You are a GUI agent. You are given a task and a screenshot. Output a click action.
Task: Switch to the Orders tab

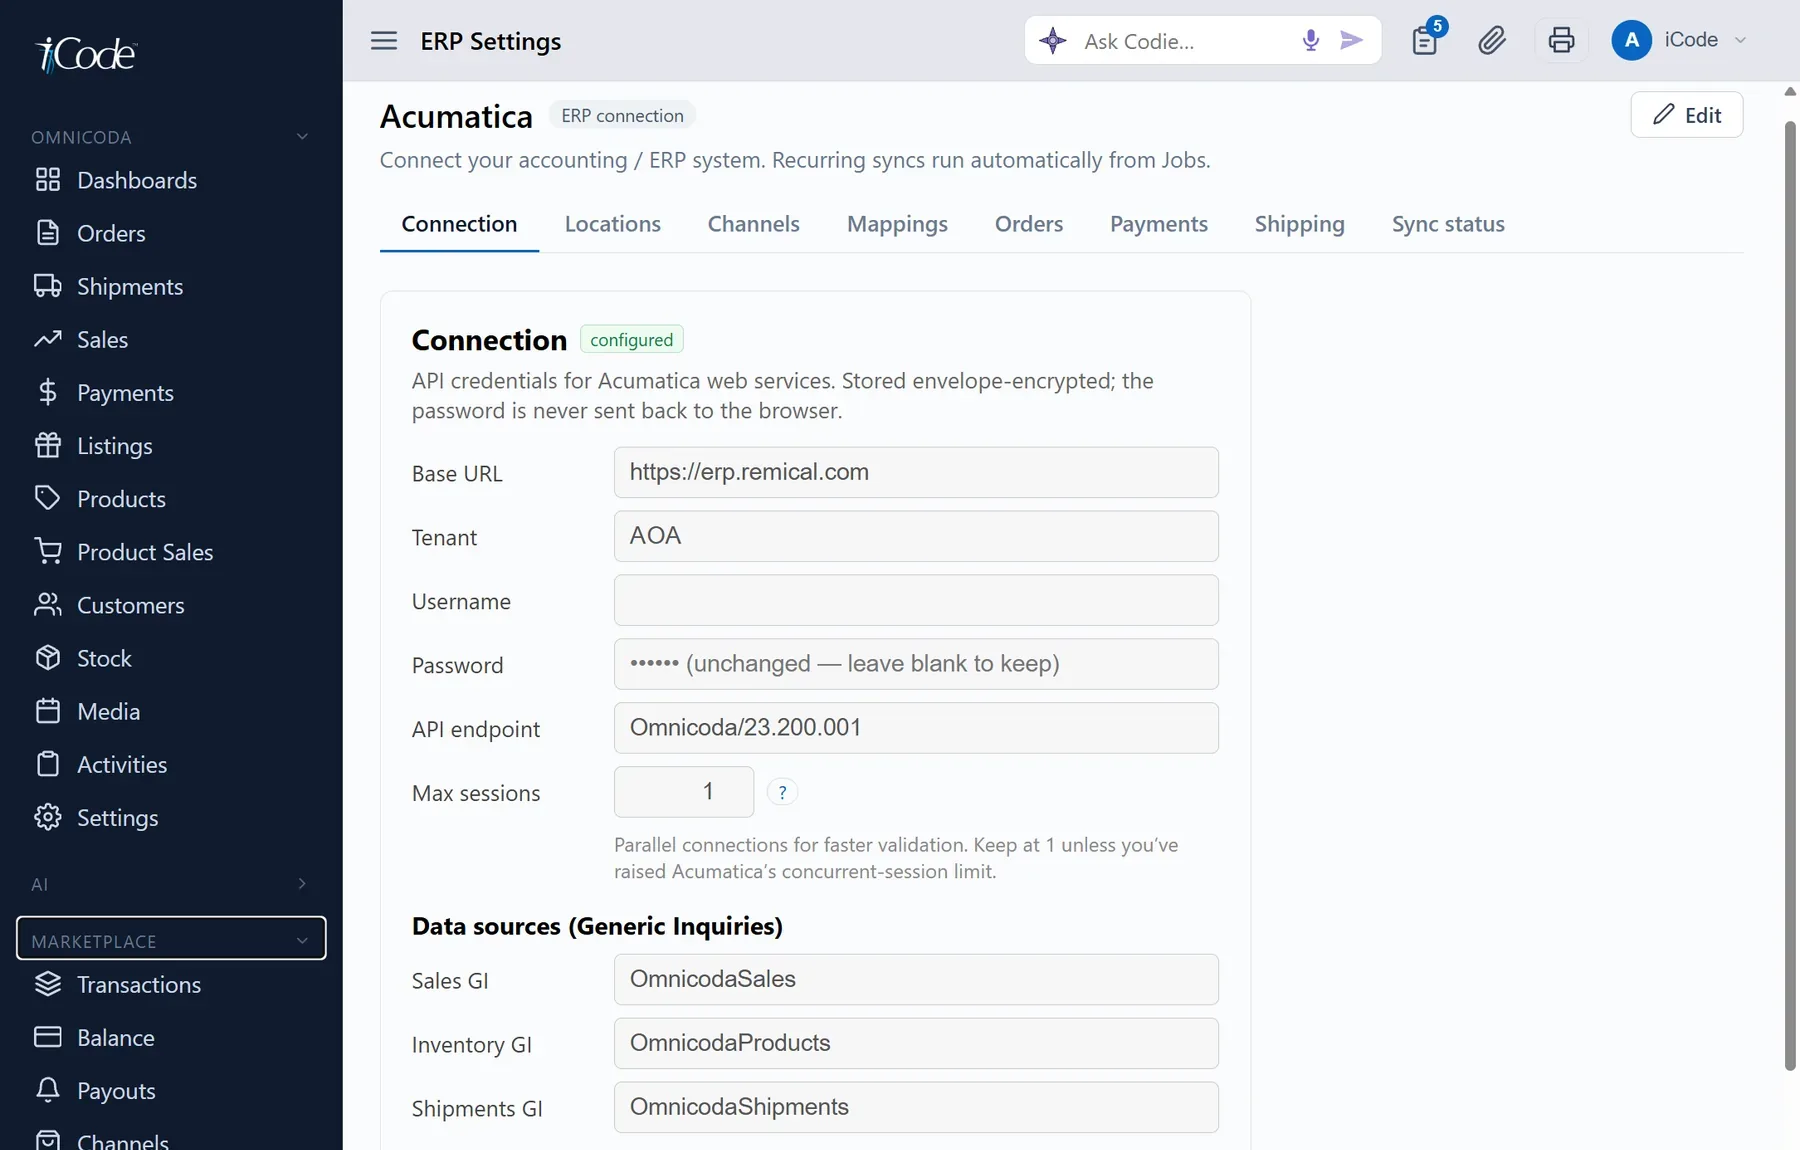(1028, 224)
